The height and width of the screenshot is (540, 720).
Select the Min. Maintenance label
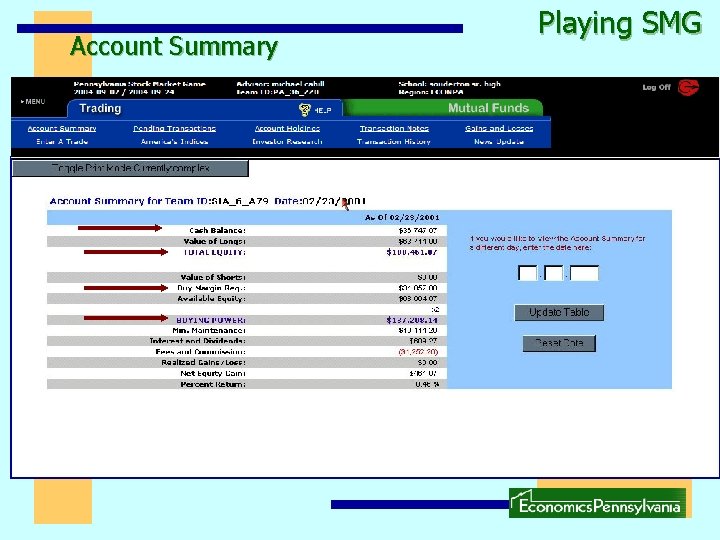click(x=209, y=331)
